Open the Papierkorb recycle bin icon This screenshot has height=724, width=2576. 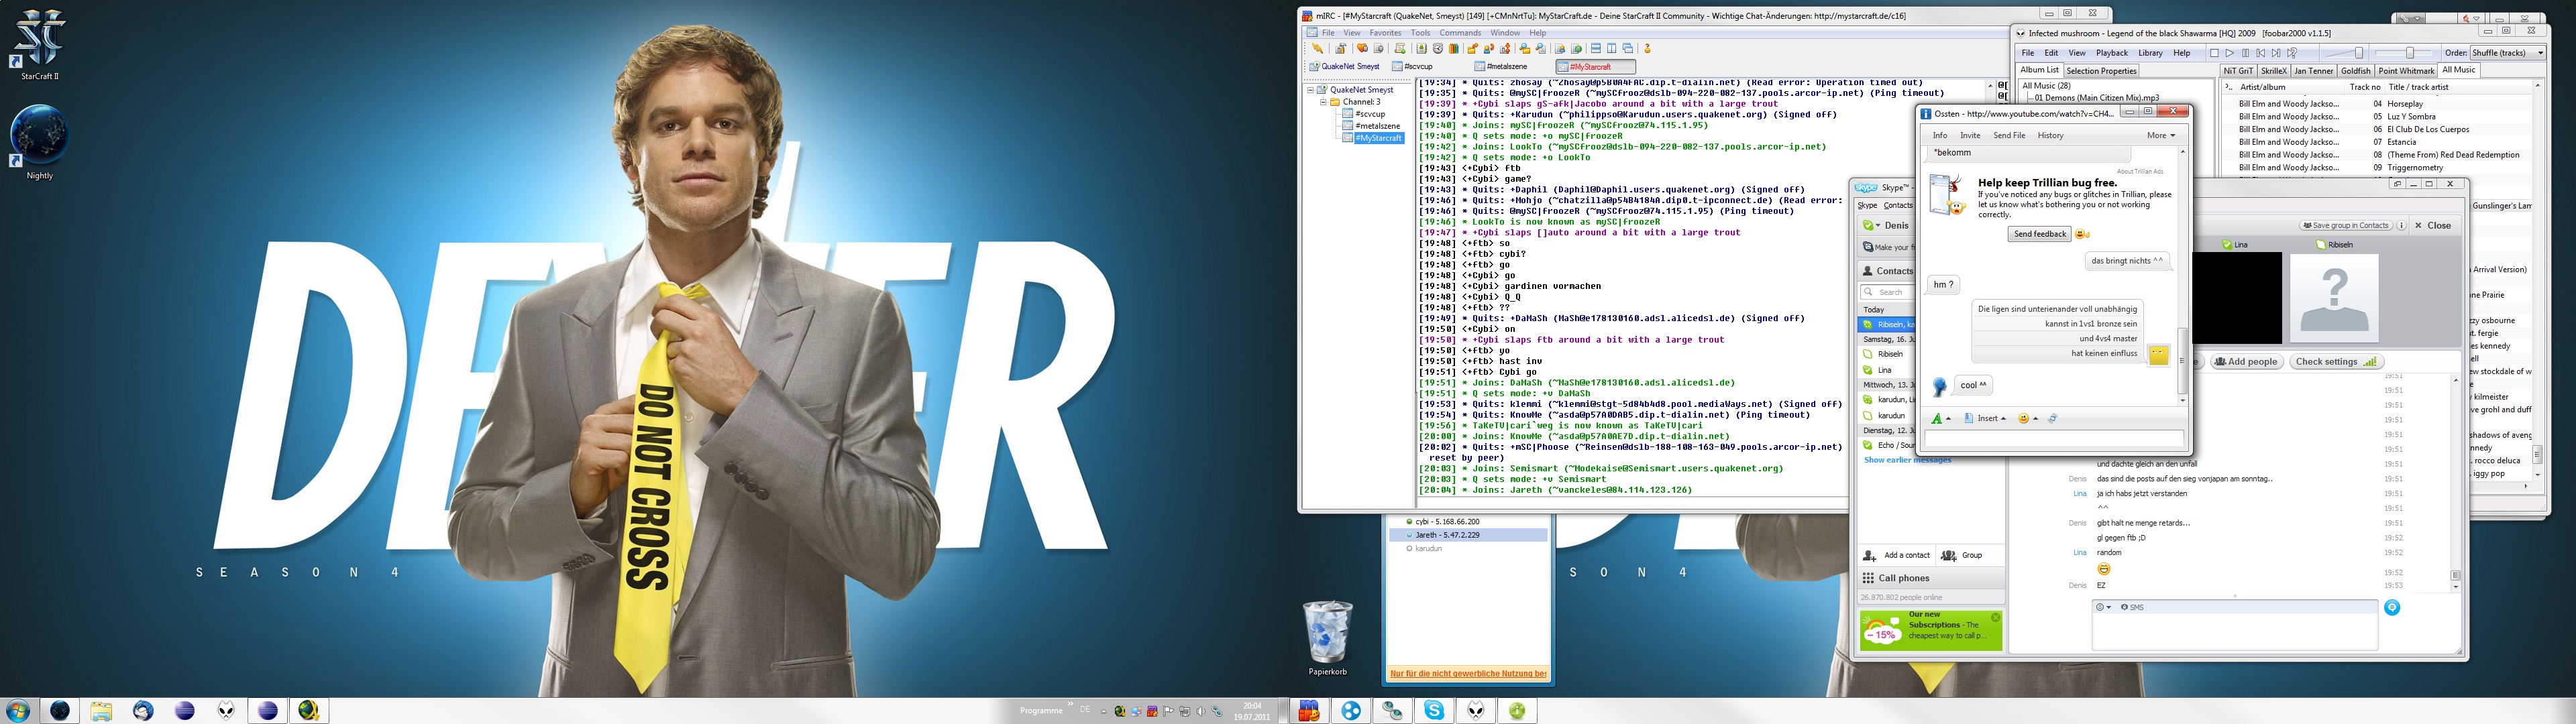1328,637
